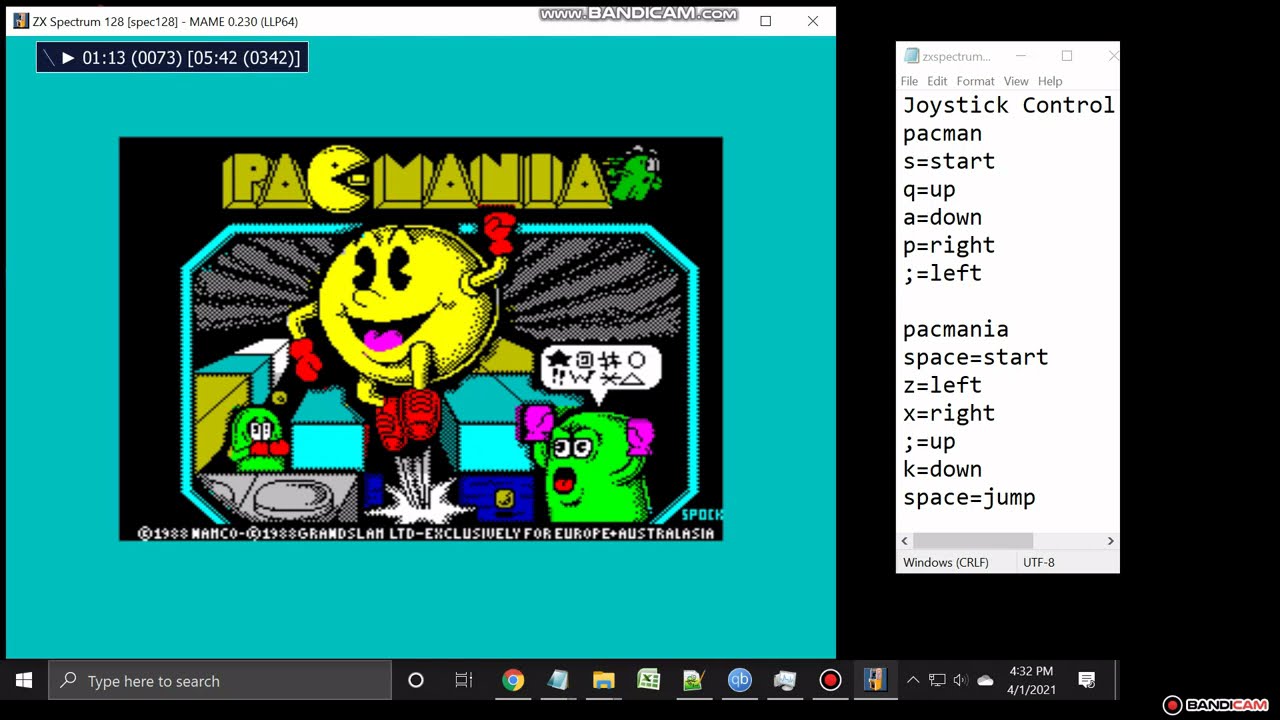
Task: Open the Format menu in Notepad
Action: click(x=975, y=81)
